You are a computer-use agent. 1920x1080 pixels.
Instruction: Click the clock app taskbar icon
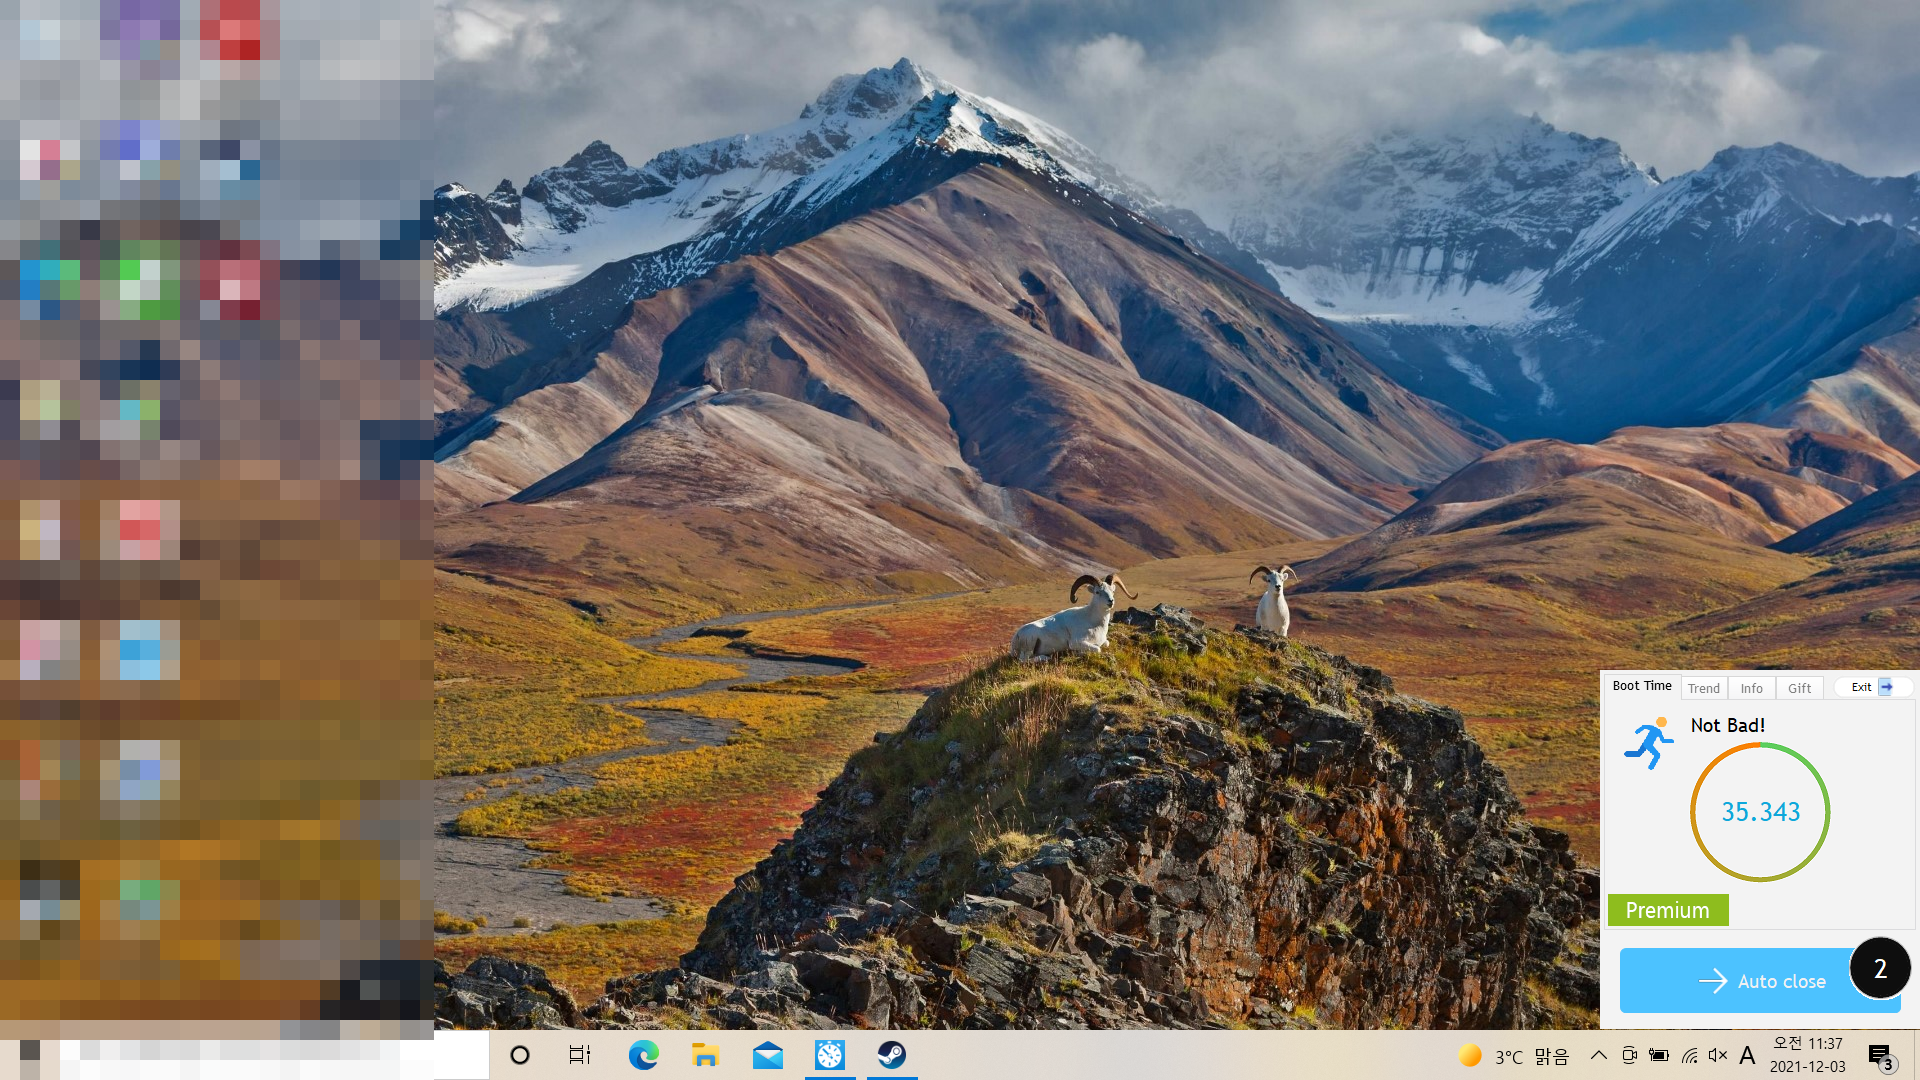(829, 1055)
